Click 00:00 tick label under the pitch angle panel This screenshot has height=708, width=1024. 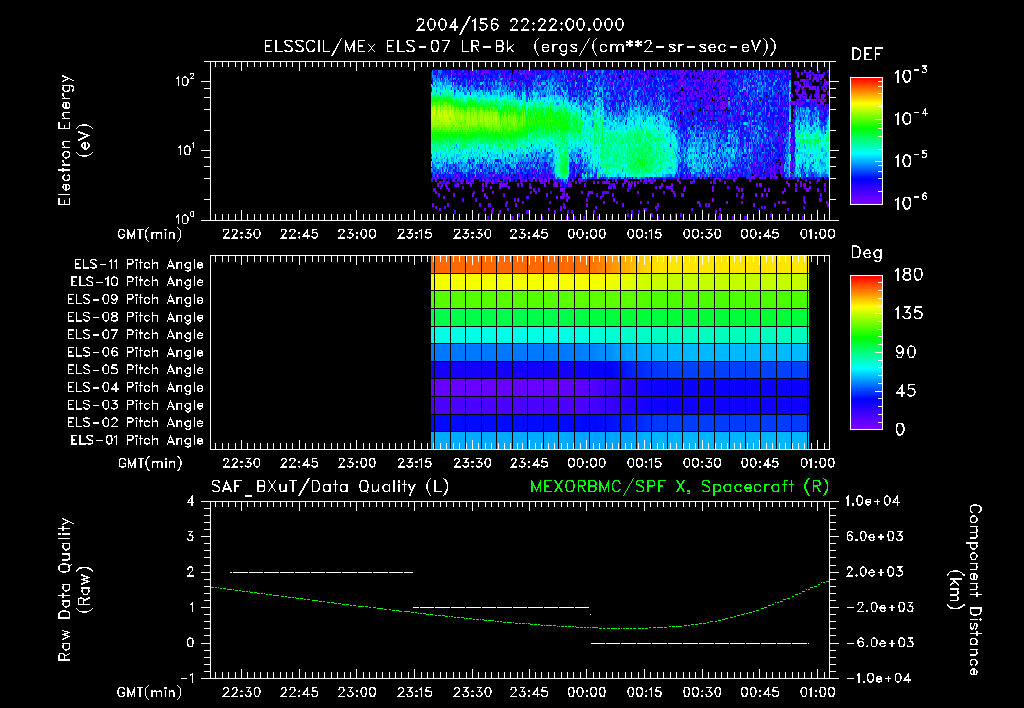coord(586,463)
